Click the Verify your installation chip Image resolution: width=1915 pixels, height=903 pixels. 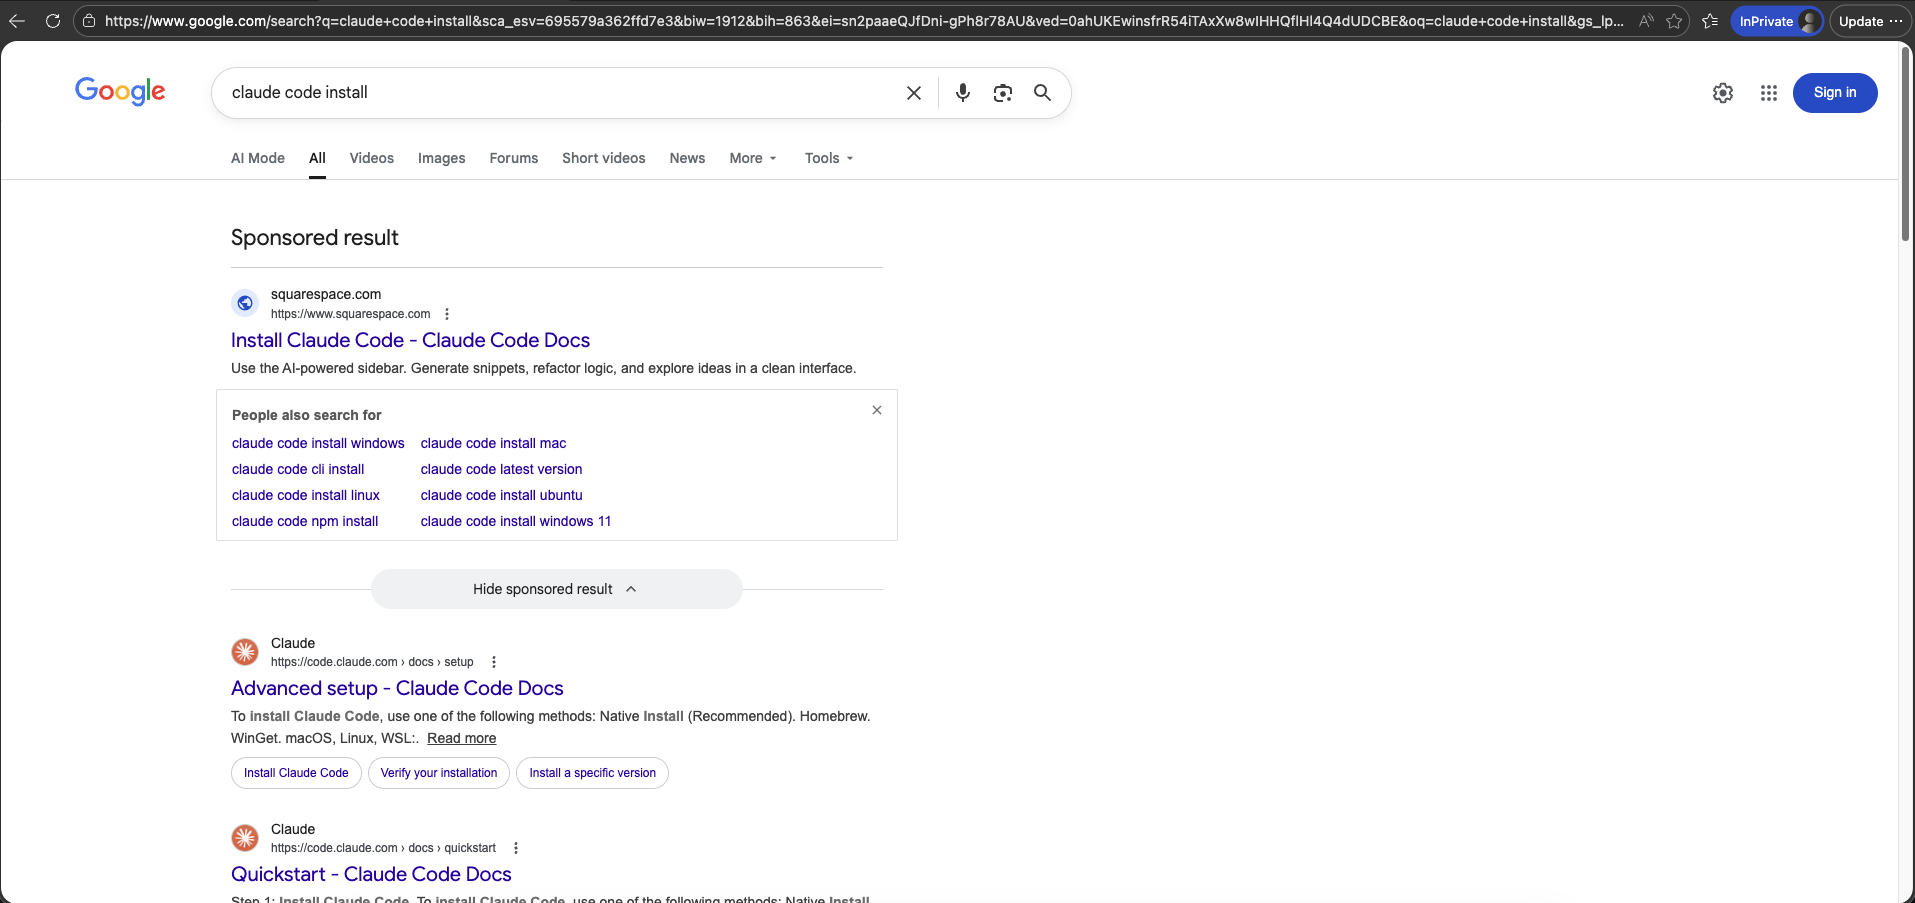[439, 773]
